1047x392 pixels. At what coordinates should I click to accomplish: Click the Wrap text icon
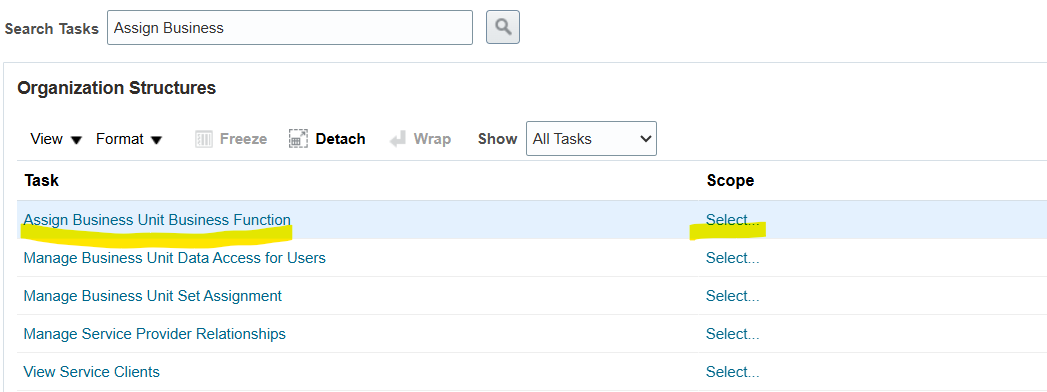tap(398, 139)
